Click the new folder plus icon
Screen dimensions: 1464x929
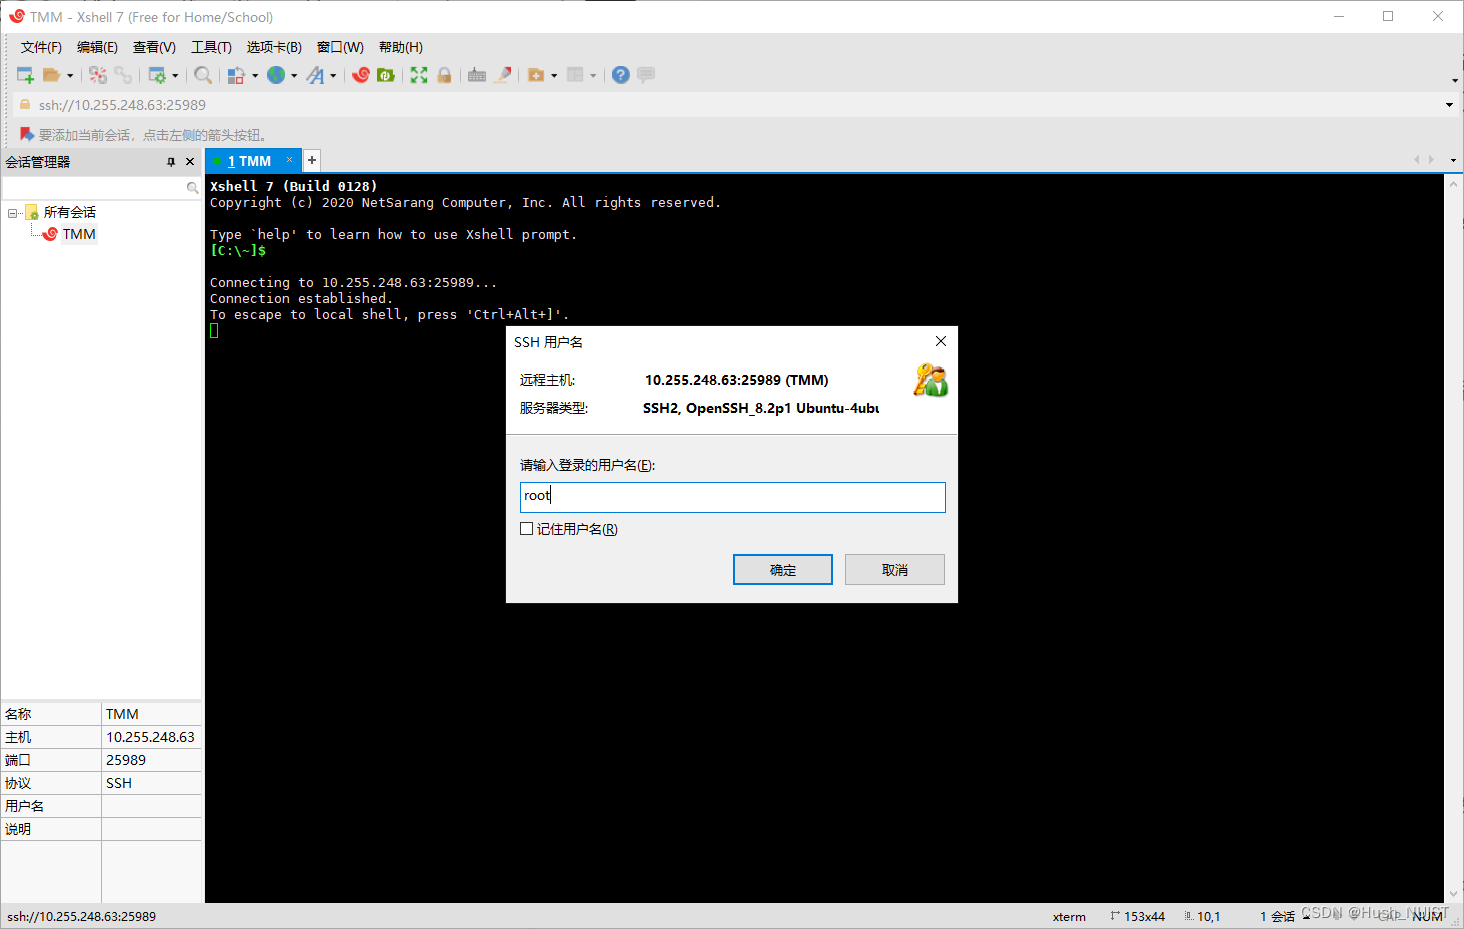click(536, 75)
